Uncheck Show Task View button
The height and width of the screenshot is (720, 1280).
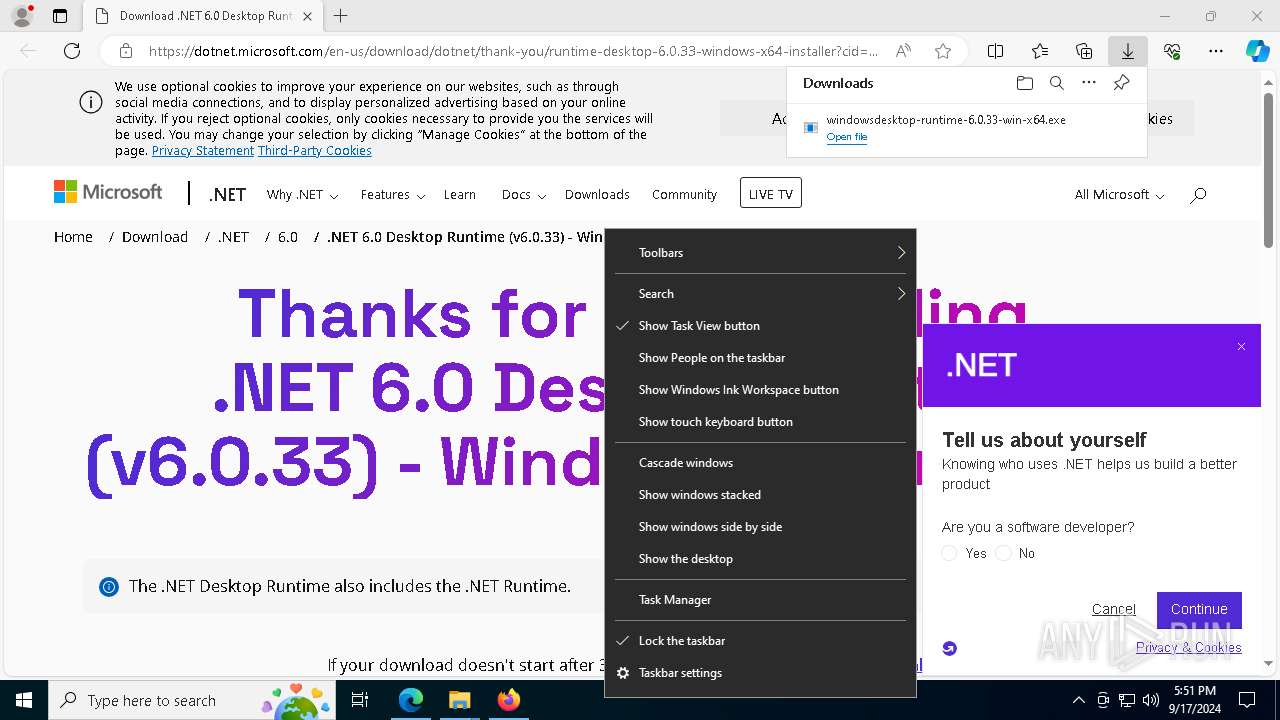pyautogui.click(x=760, y=326)
